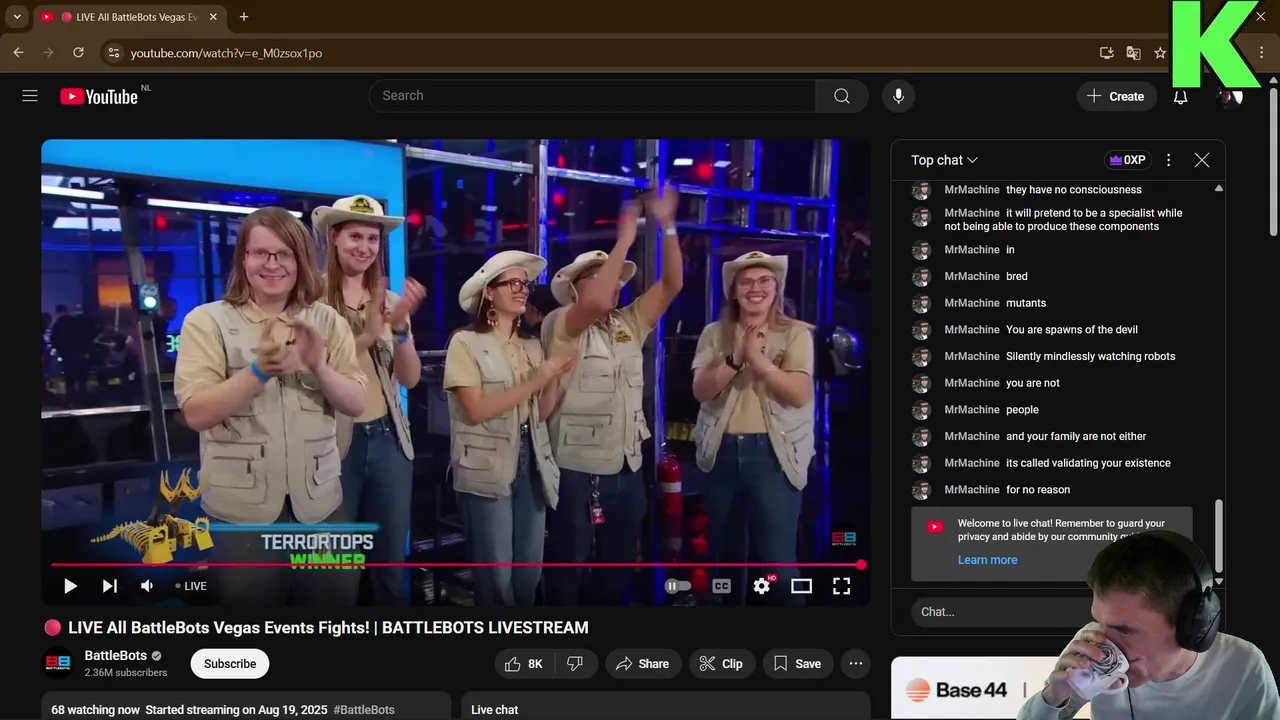This screenshot has height=720, width=1280.
Task: Click the install app icon in address bar
Action: [1106, 53]
